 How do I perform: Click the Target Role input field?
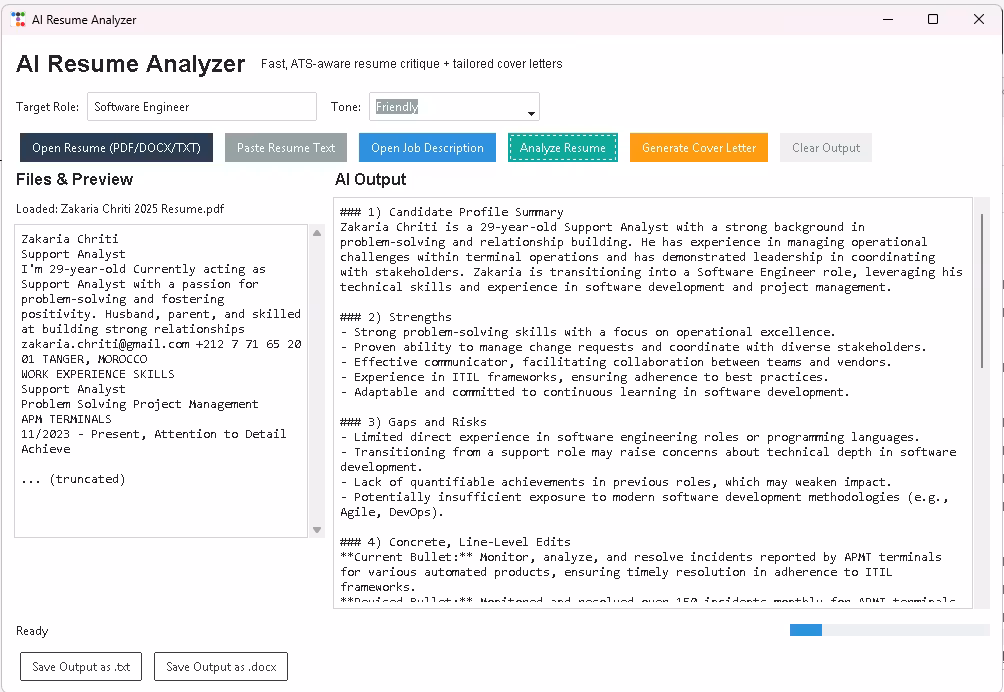coord(202,107)
